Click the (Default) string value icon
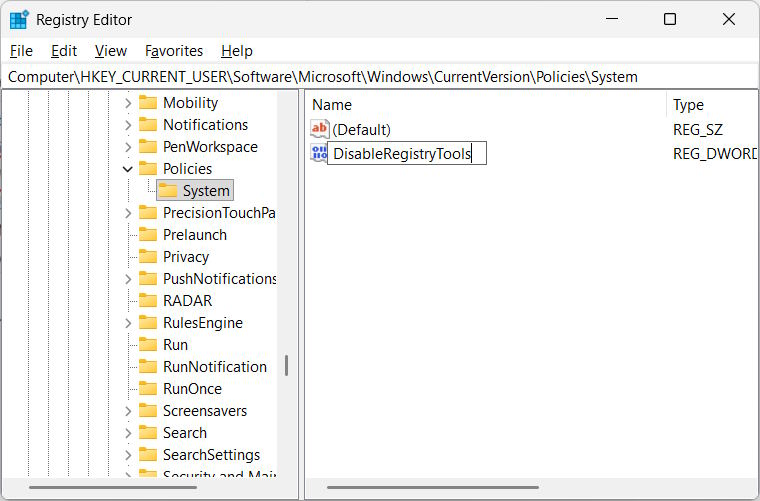This screenshot has width=760, height=501. (320, 129)
